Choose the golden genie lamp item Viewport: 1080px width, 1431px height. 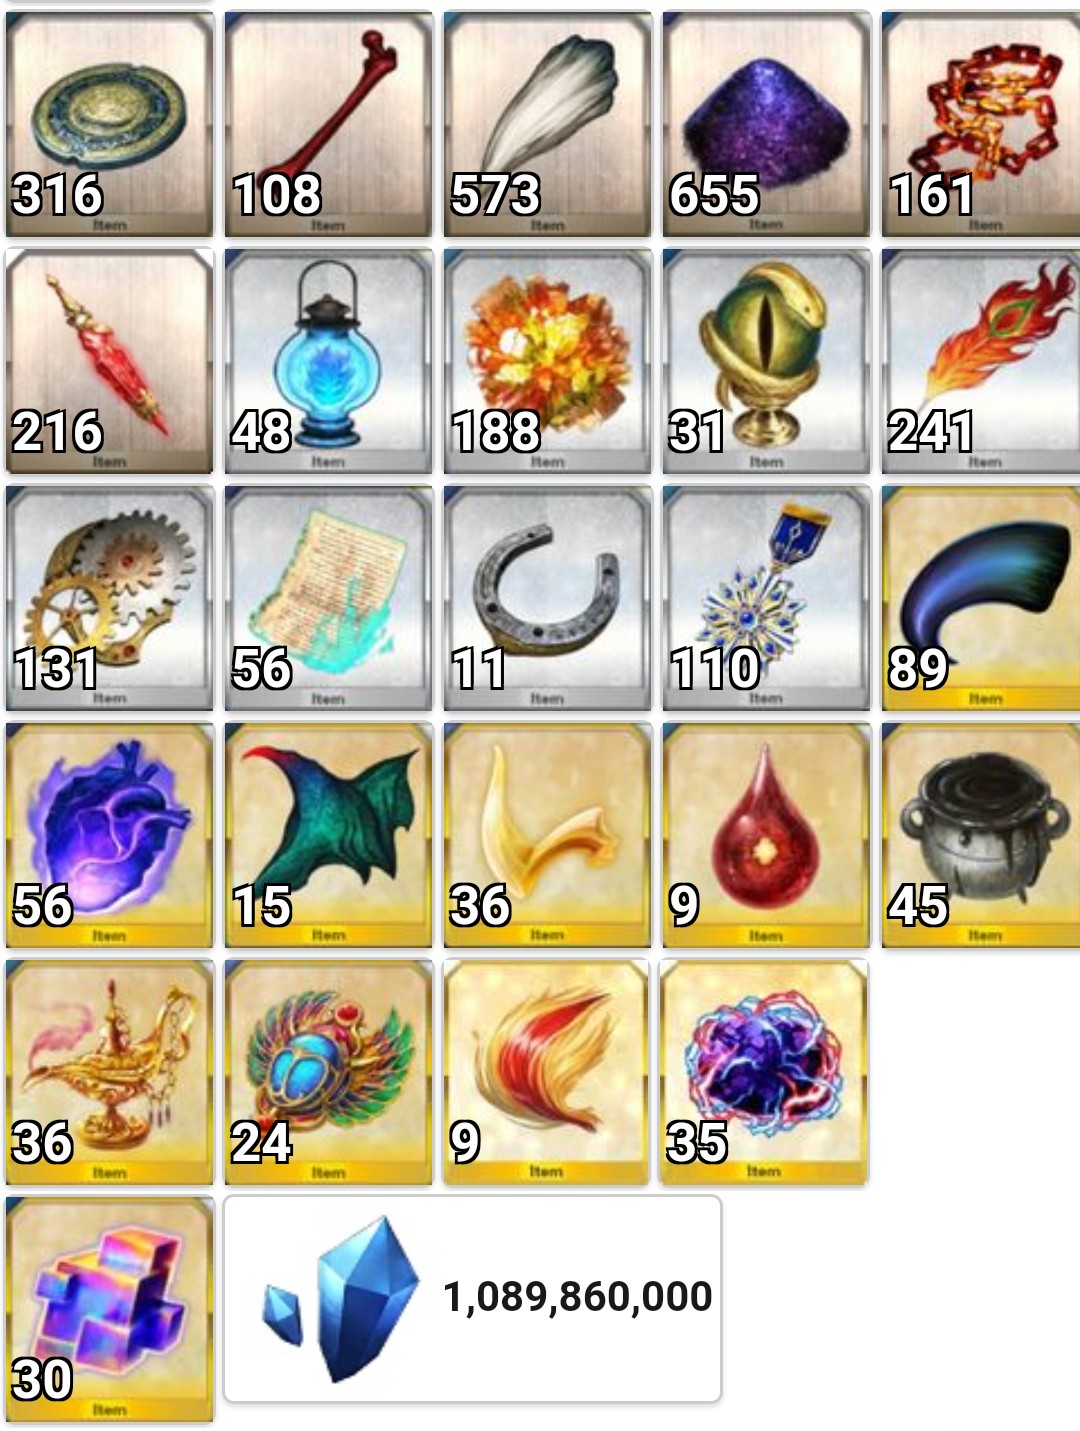(x=109, y=1072)
